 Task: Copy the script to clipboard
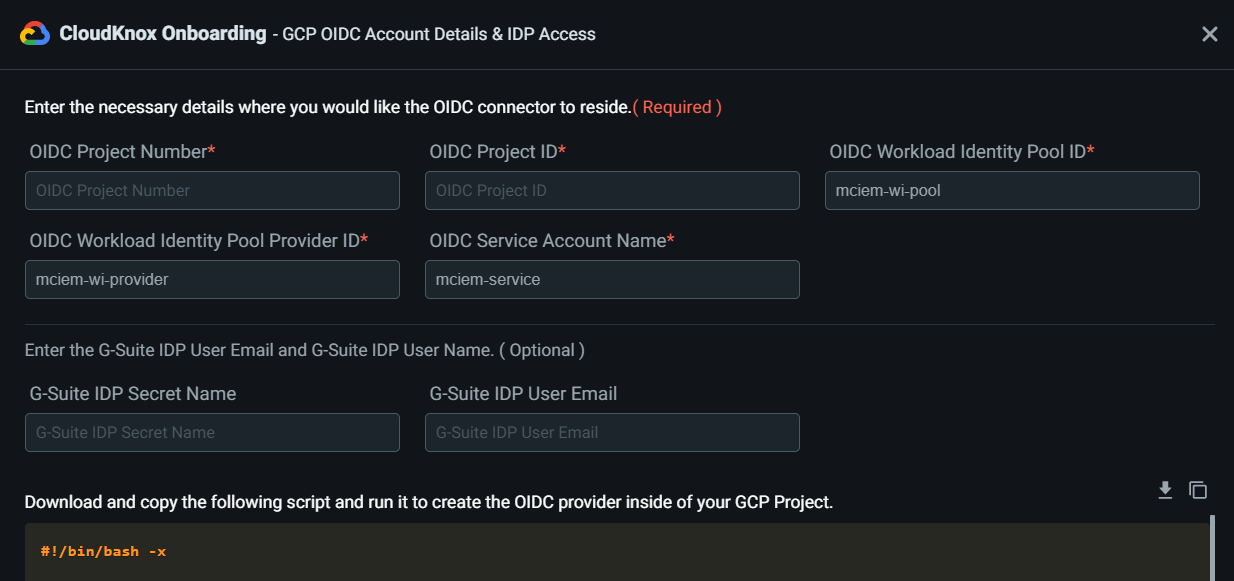click(1198, 490)
